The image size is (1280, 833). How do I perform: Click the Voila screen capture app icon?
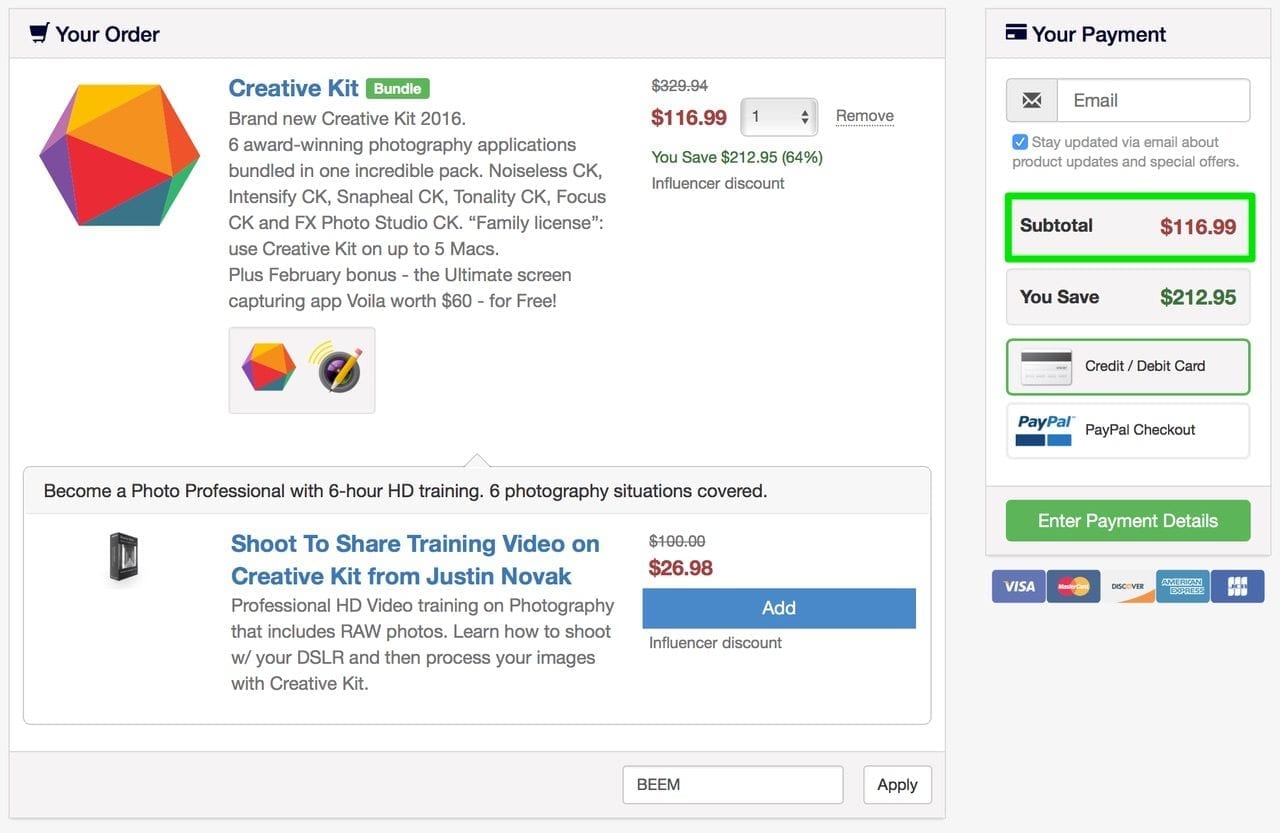(335, 369)
